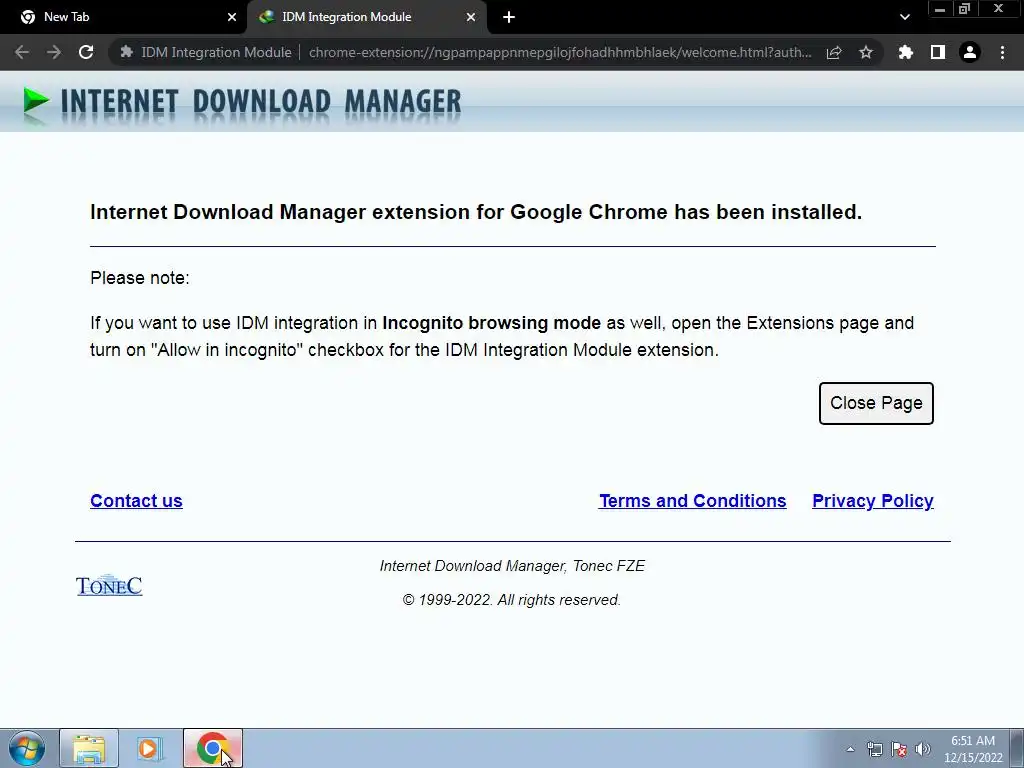Click the extension site info icon in address bar

pos(127,52)
